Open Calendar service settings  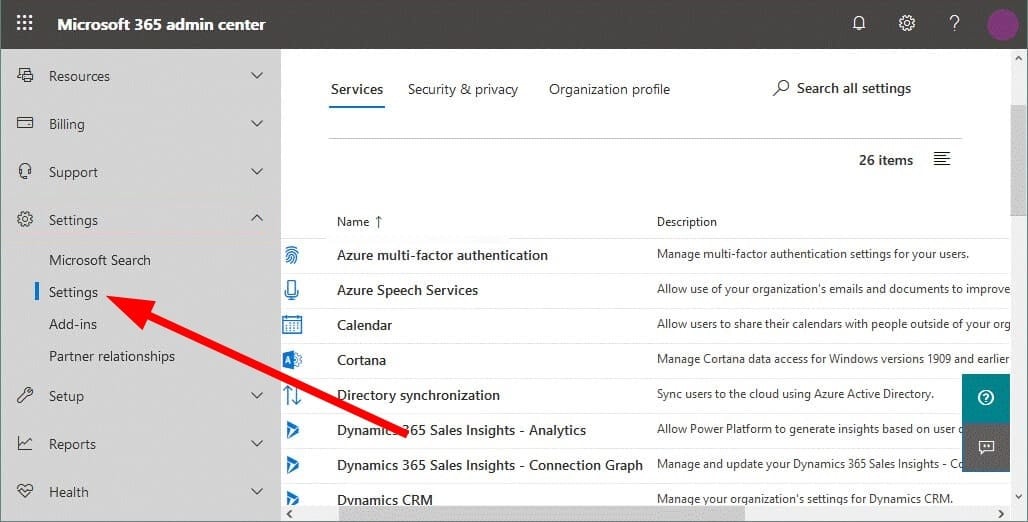(365, 325)
